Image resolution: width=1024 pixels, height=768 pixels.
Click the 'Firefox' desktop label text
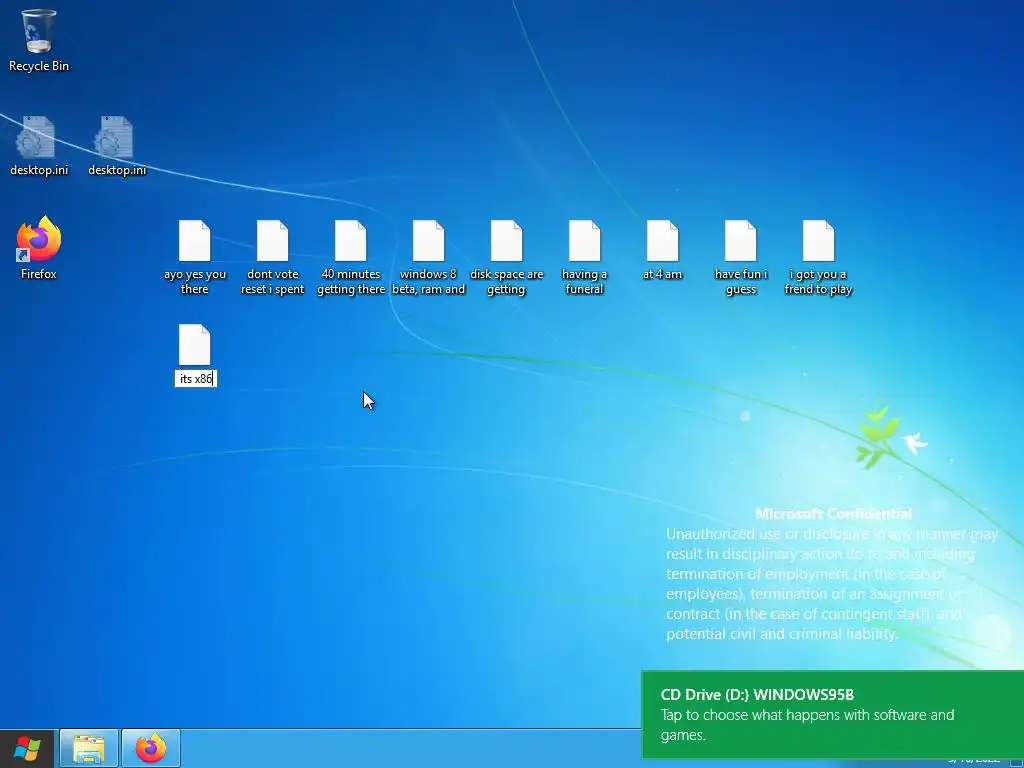coord(39,274)
